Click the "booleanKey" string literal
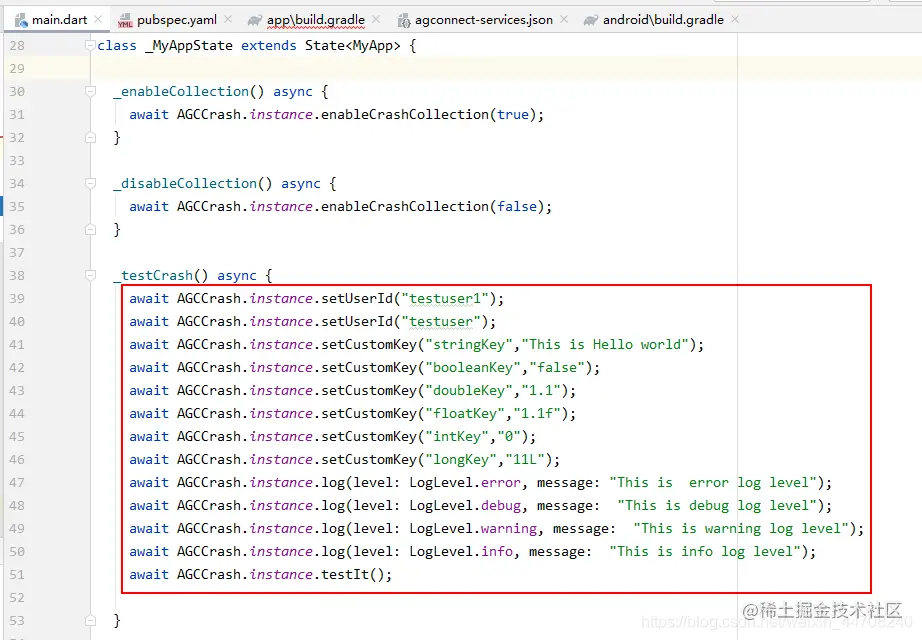The image size is (922, 640). [473, 368]
